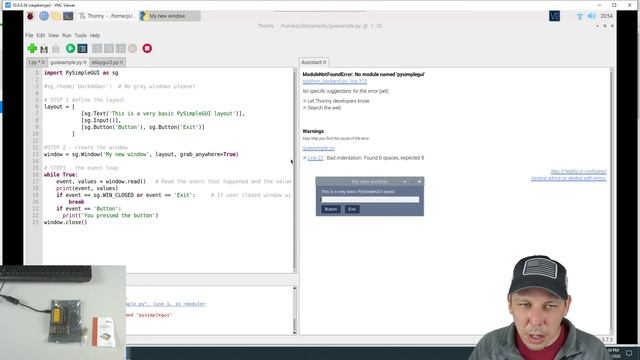Image resolution: width=640 pixels, height=360 pixels.
Task: Select the guiexample.py editor tab
Action: [65, 62]
